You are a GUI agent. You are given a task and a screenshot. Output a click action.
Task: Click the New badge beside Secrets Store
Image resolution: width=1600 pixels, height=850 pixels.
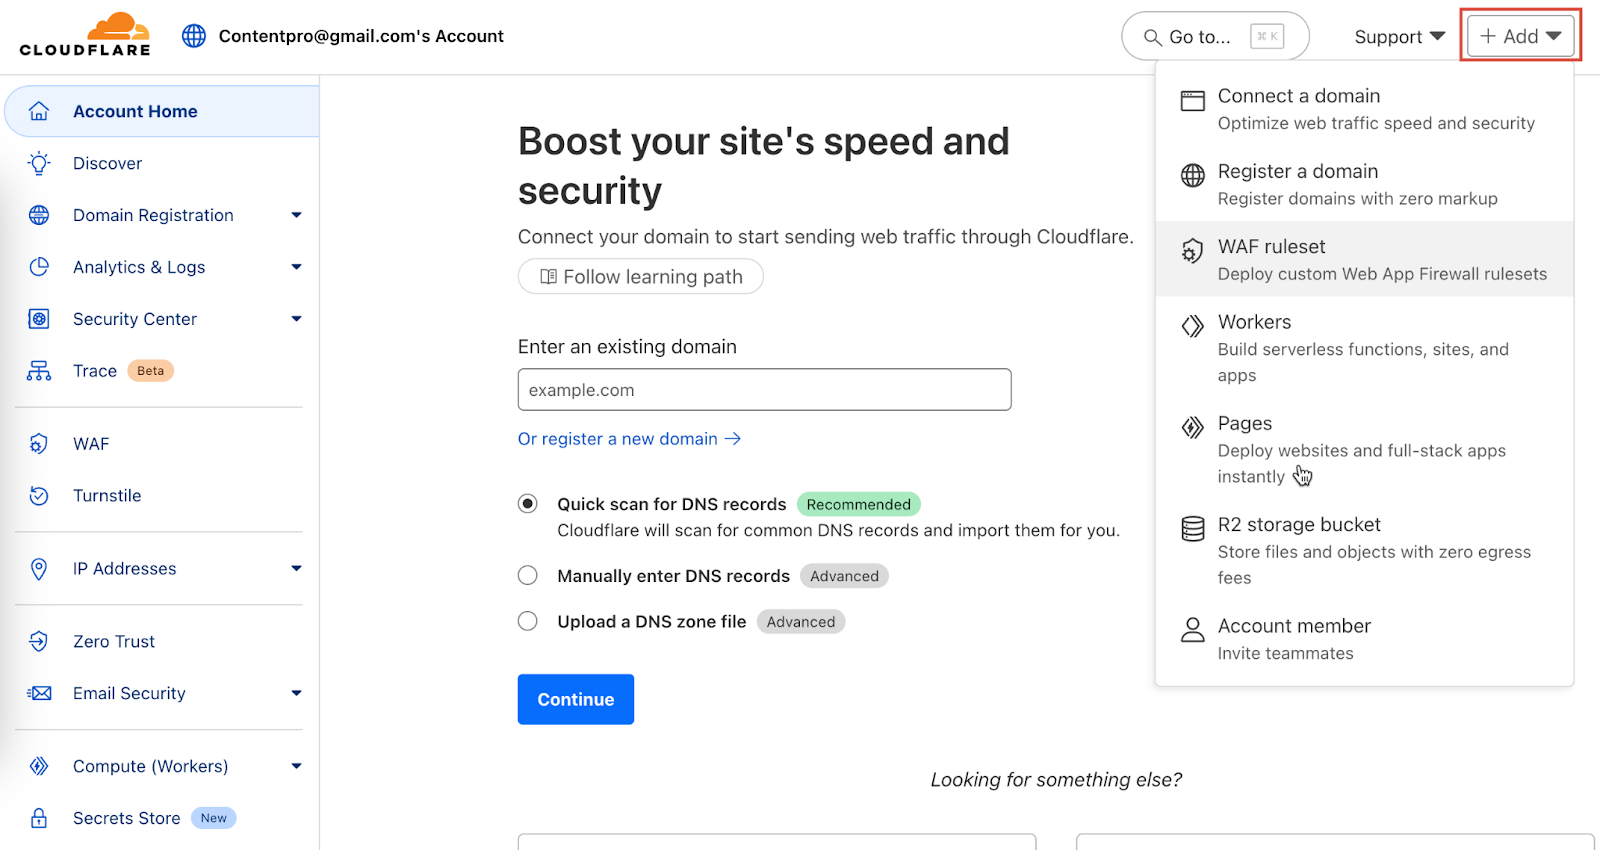point(214,818)
